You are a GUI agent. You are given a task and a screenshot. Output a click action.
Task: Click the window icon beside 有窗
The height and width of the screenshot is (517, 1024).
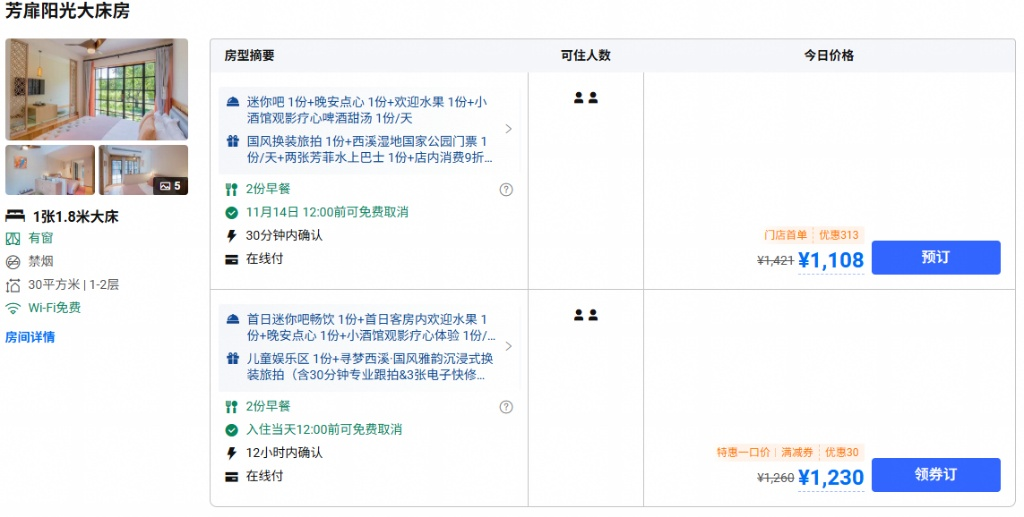coord(13,238)
